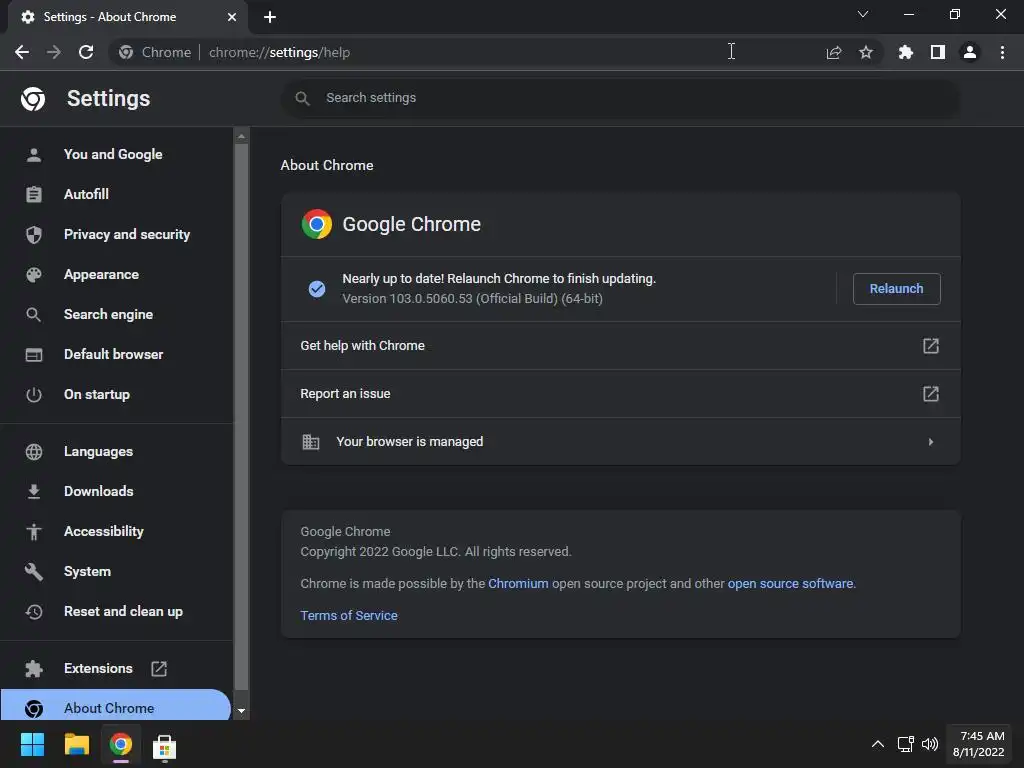The image size is (1024, 768).
Task: Click the blue update checkmark icon
Action: 317,289
